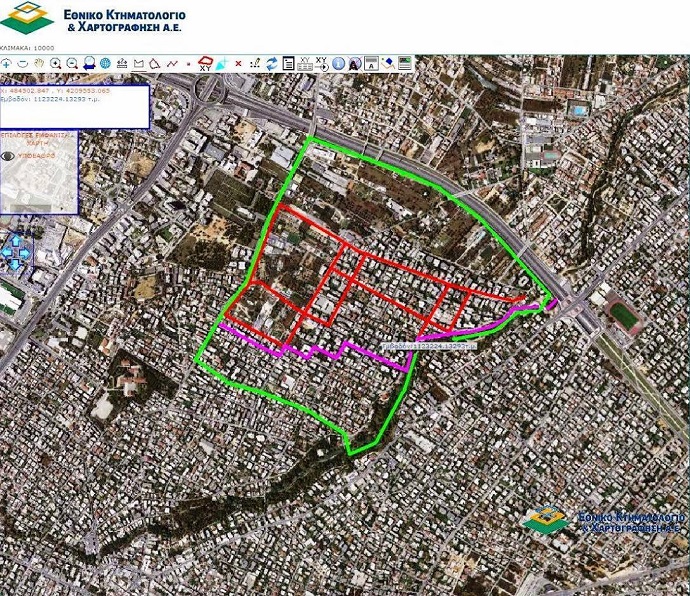
Task: Pan the map right with the arrow
Action: (24, 253)
